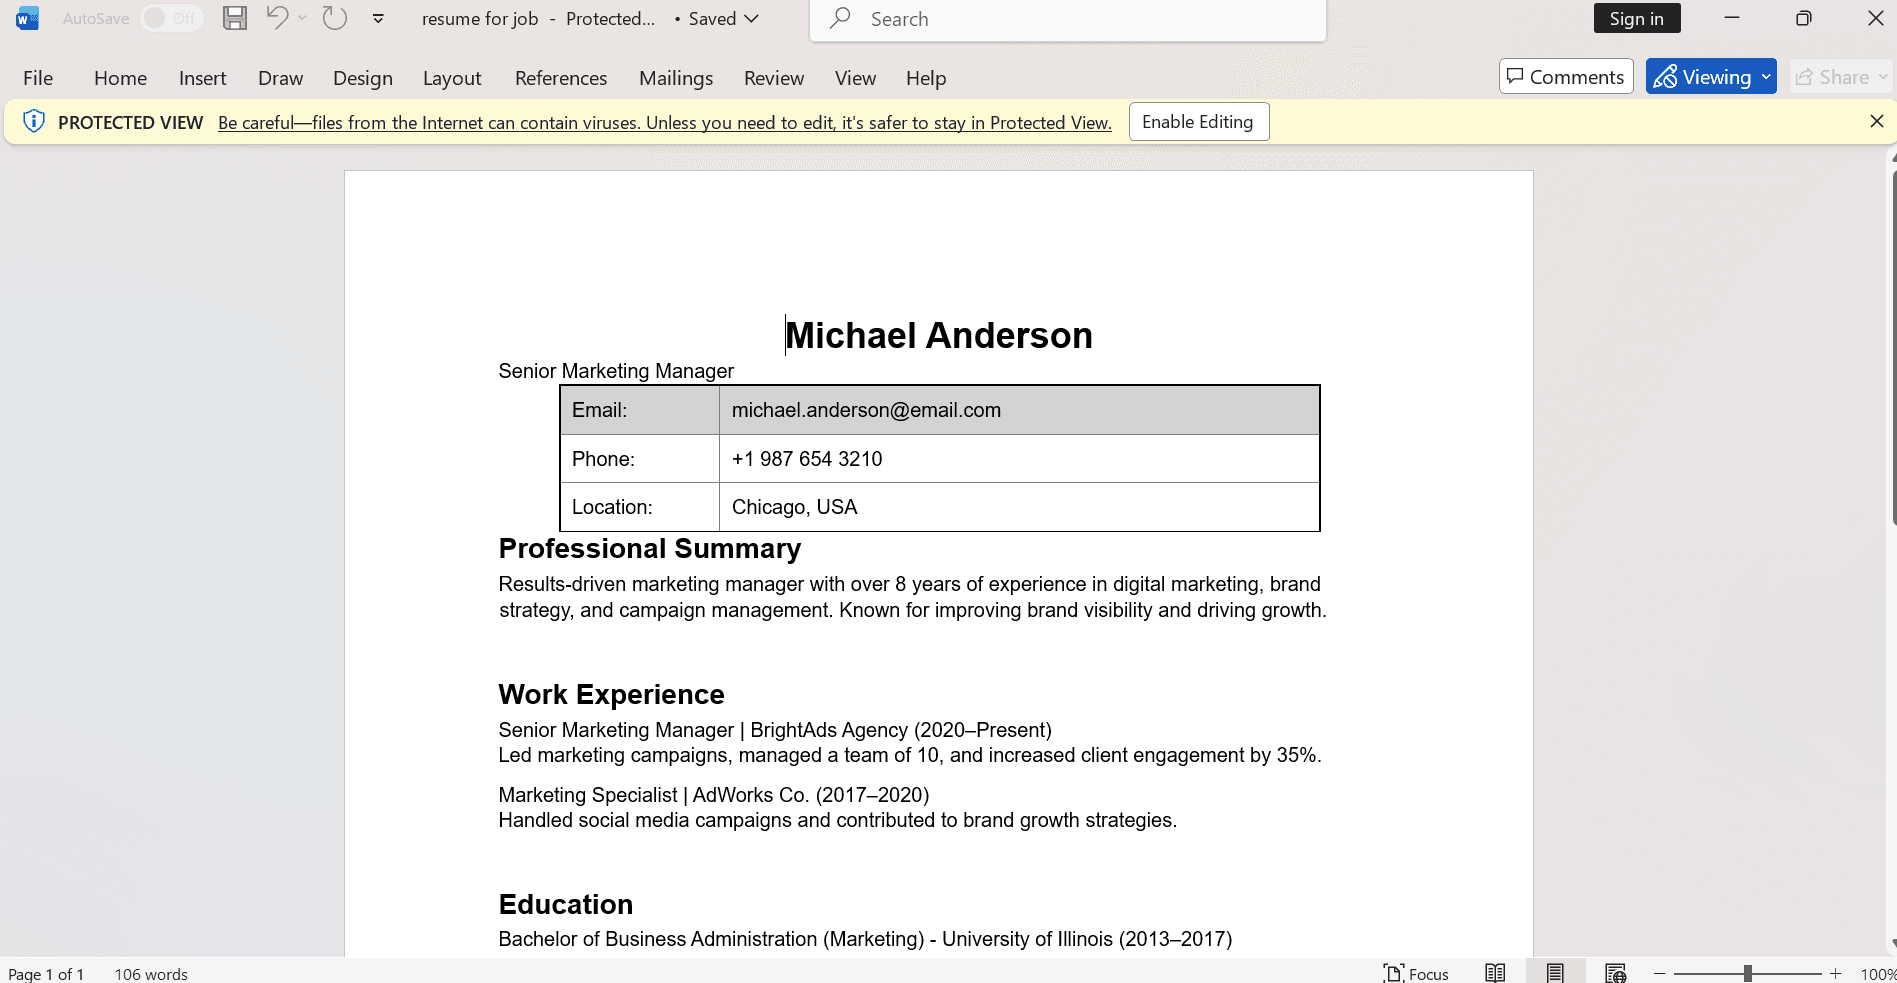This screenshot has height=983, width=1897.
Task: Expand the Customize Quick Access Toolbar dropdown
Action: tap(378, 18)
